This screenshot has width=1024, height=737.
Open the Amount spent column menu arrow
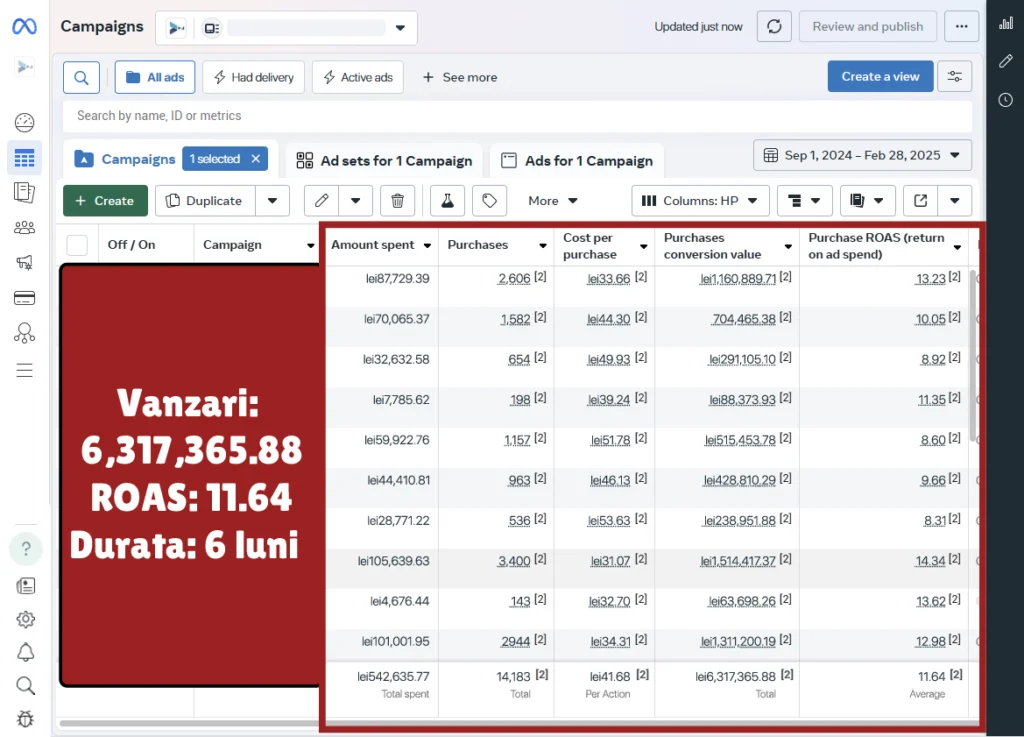pyautogui.click(x=427, y=245)
